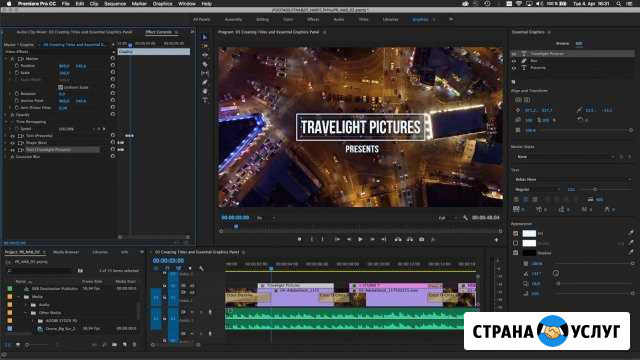Click the New Layer icon in Essential Graphics
The width and height of the screenshot is (640, 360).
pyautogui.click(x=513, y=82)
